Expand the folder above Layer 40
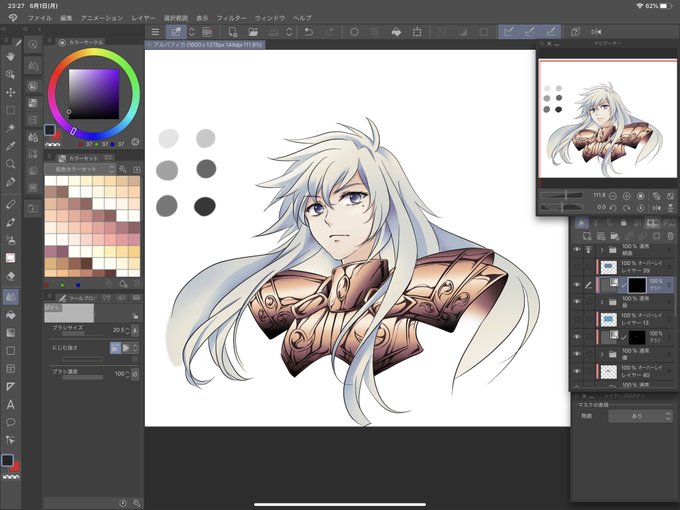 click(602, 354)
